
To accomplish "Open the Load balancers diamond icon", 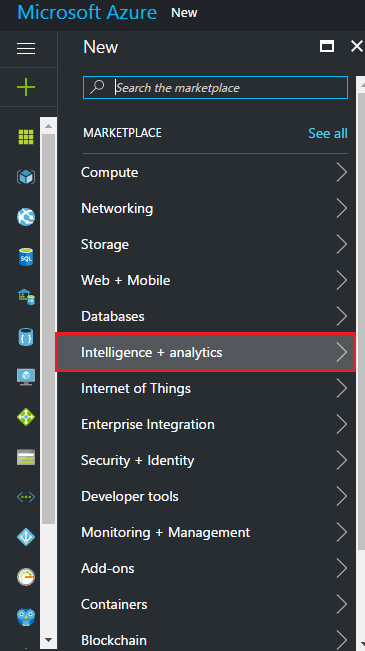I will pyautogui.click(x=26, y=417).
